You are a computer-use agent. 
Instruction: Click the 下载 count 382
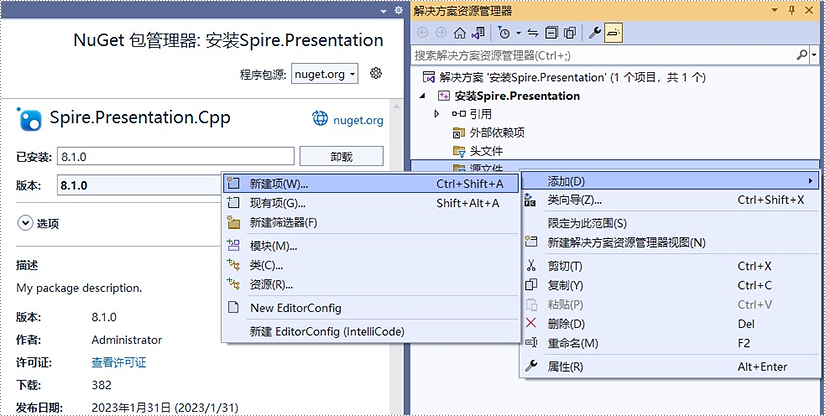pyautogui.click(x=102, y=385)
